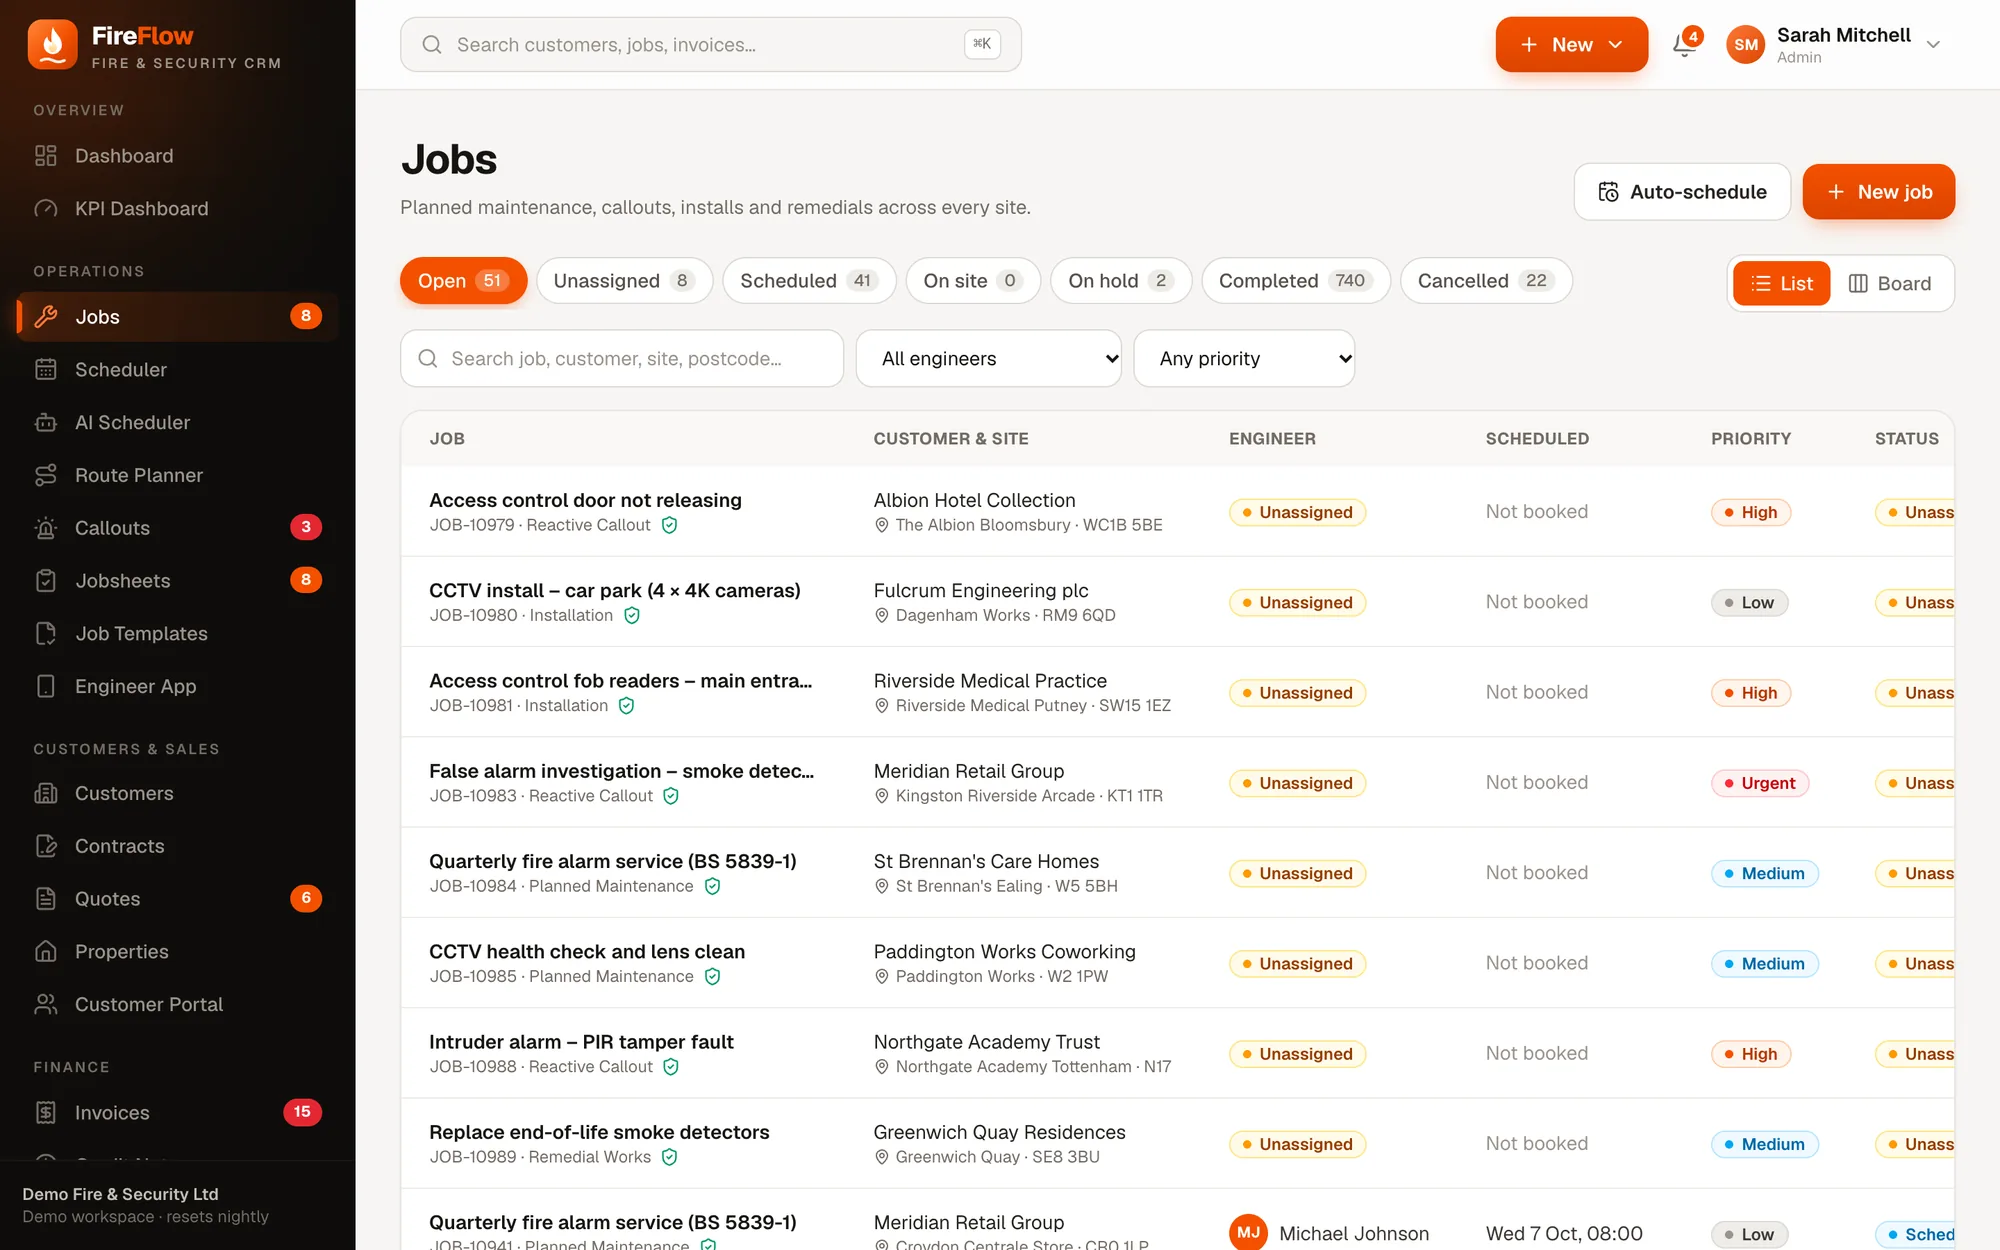Image resolution: width=2000 pixels, height=1250 pixels.
Task: Click the Route Planner icon
Action: [x=46, y=476]
